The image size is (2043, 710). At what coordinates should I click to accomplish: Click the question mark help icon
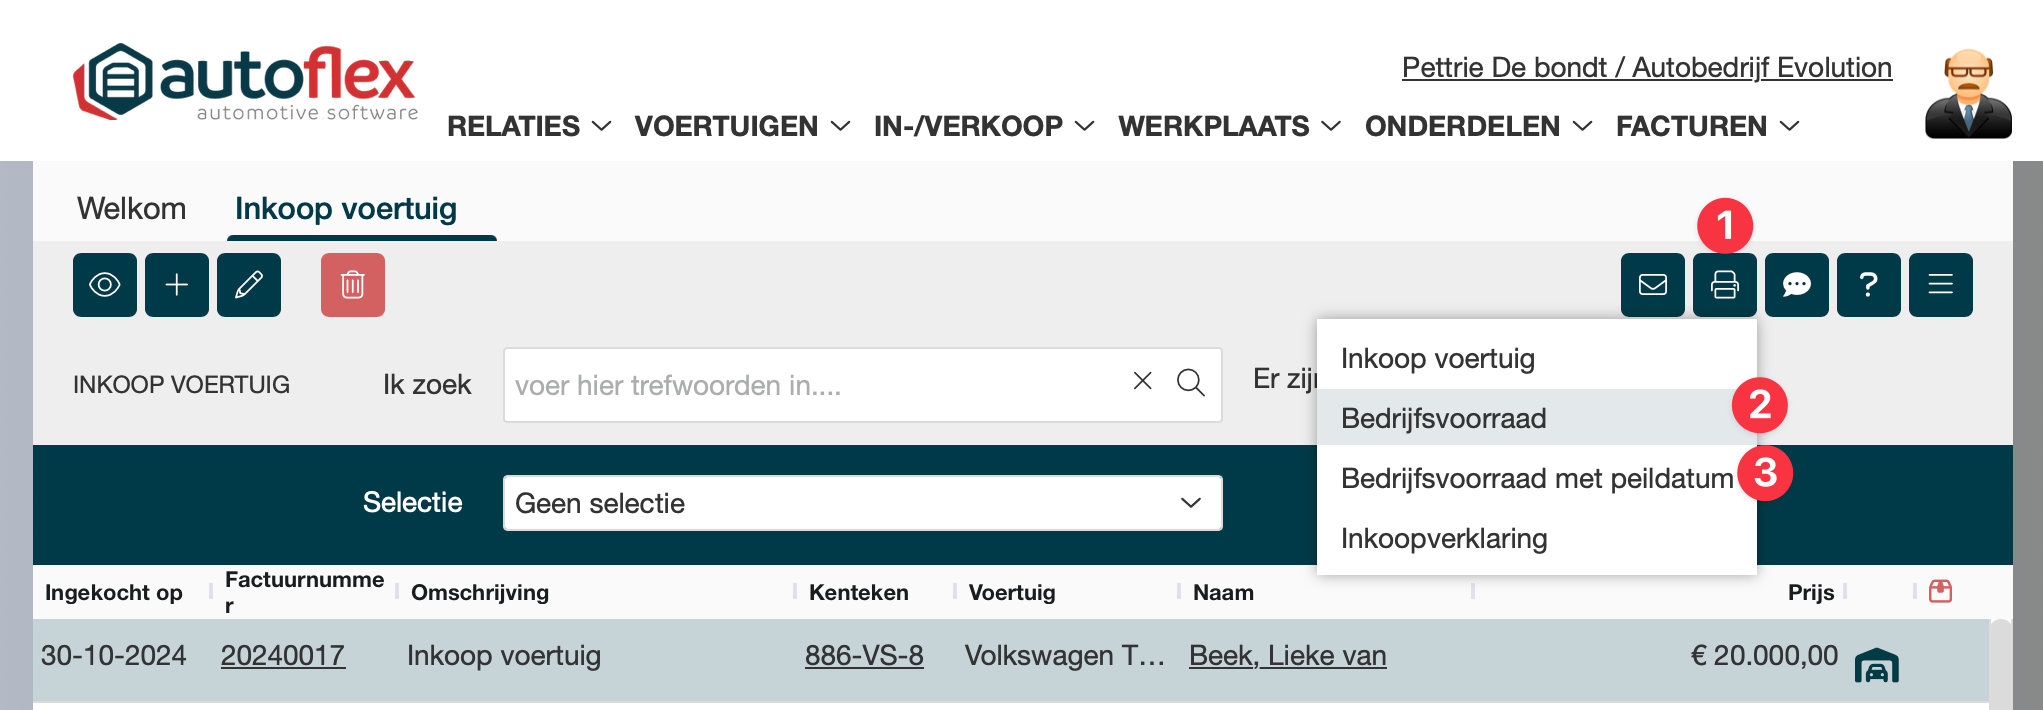tap(1869, 285)
